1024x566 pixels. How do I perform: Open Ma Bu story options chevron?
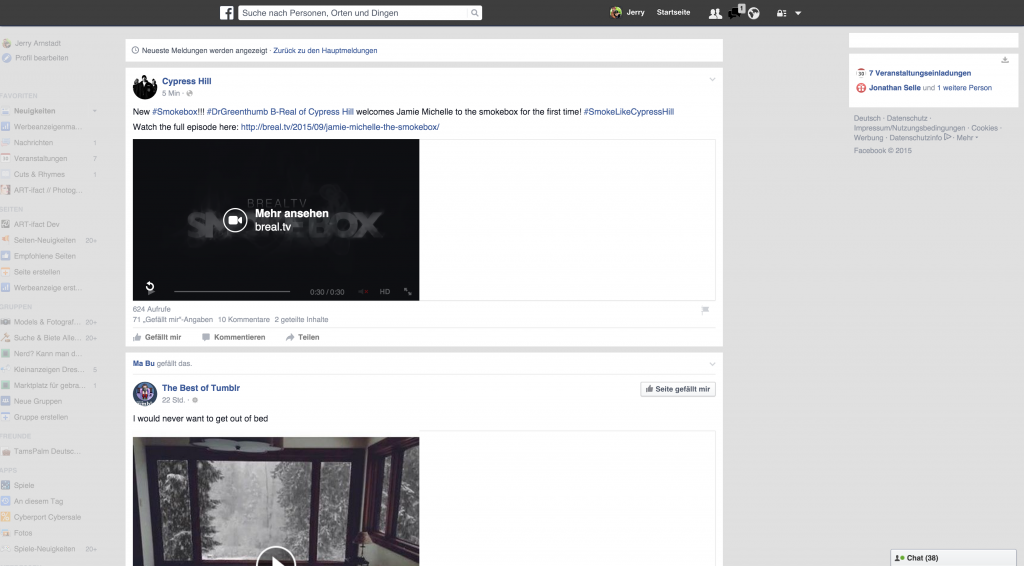pos(712,364)
